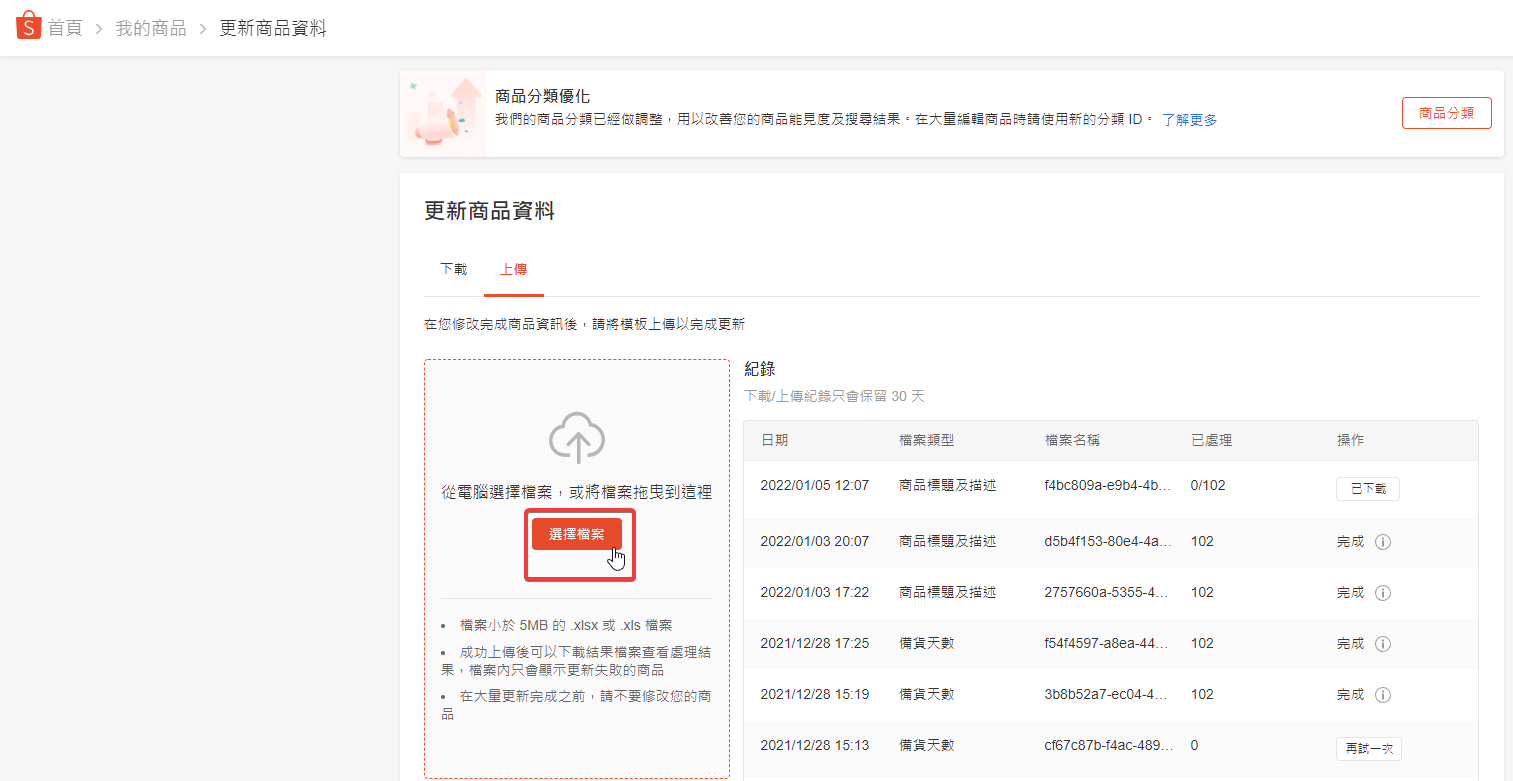The image size is (1513, 781).
Task: Click the Shopee logo icon
Action: click(x=28, y=26)
